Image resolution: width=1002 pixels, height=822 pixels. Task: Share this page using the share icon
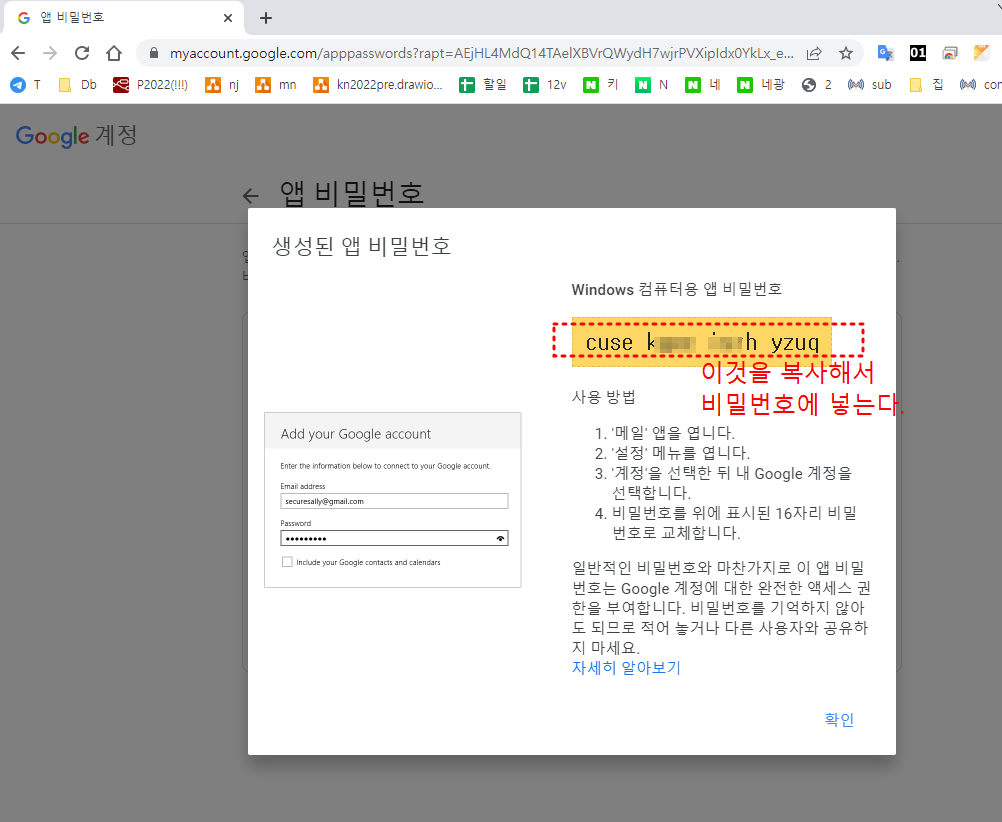(814, 53)
